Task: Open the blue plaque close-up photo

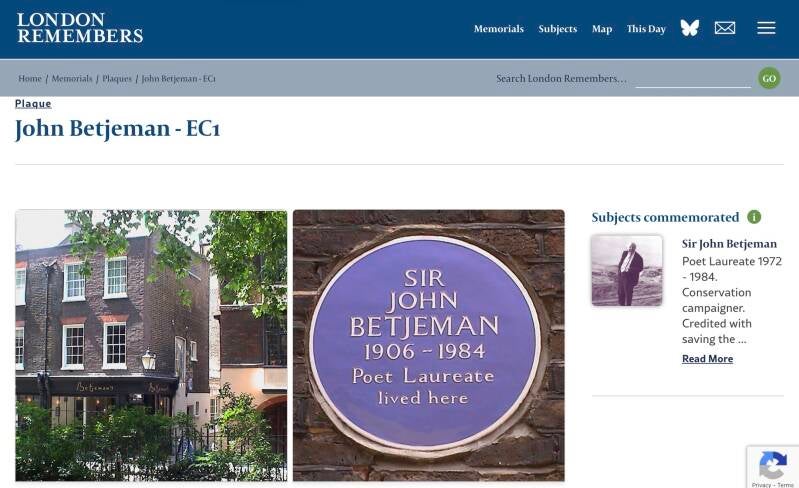Action: click(x=429, y=345)
